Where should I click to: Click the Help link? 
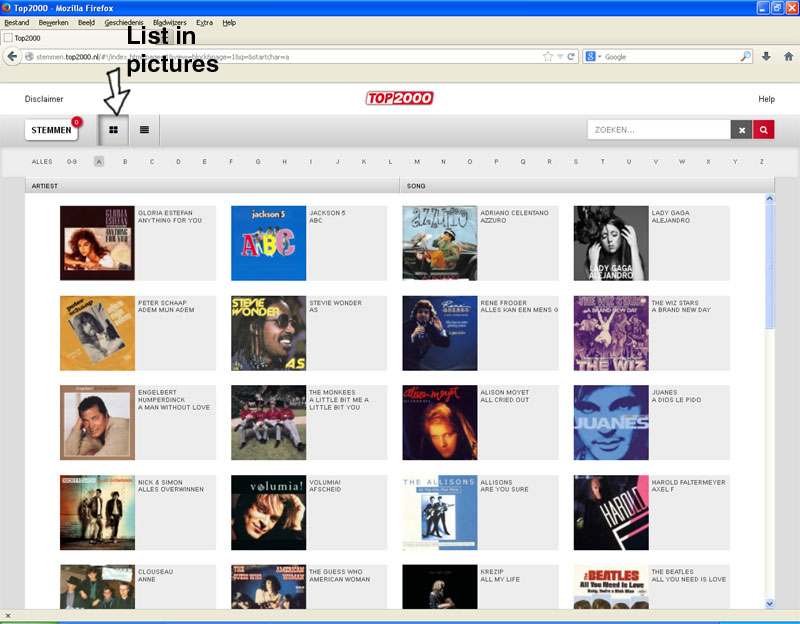point(766,99)
